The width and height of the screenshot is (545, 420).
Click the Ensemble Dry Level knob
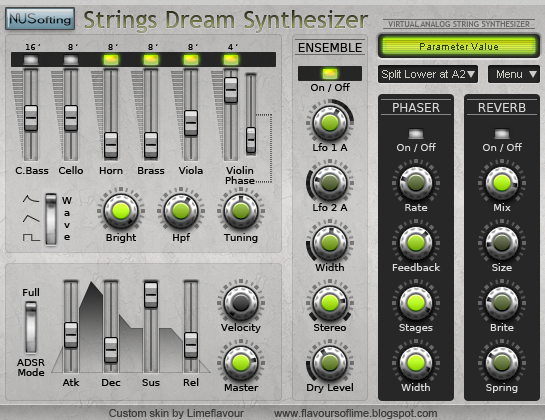pos(330,363)
